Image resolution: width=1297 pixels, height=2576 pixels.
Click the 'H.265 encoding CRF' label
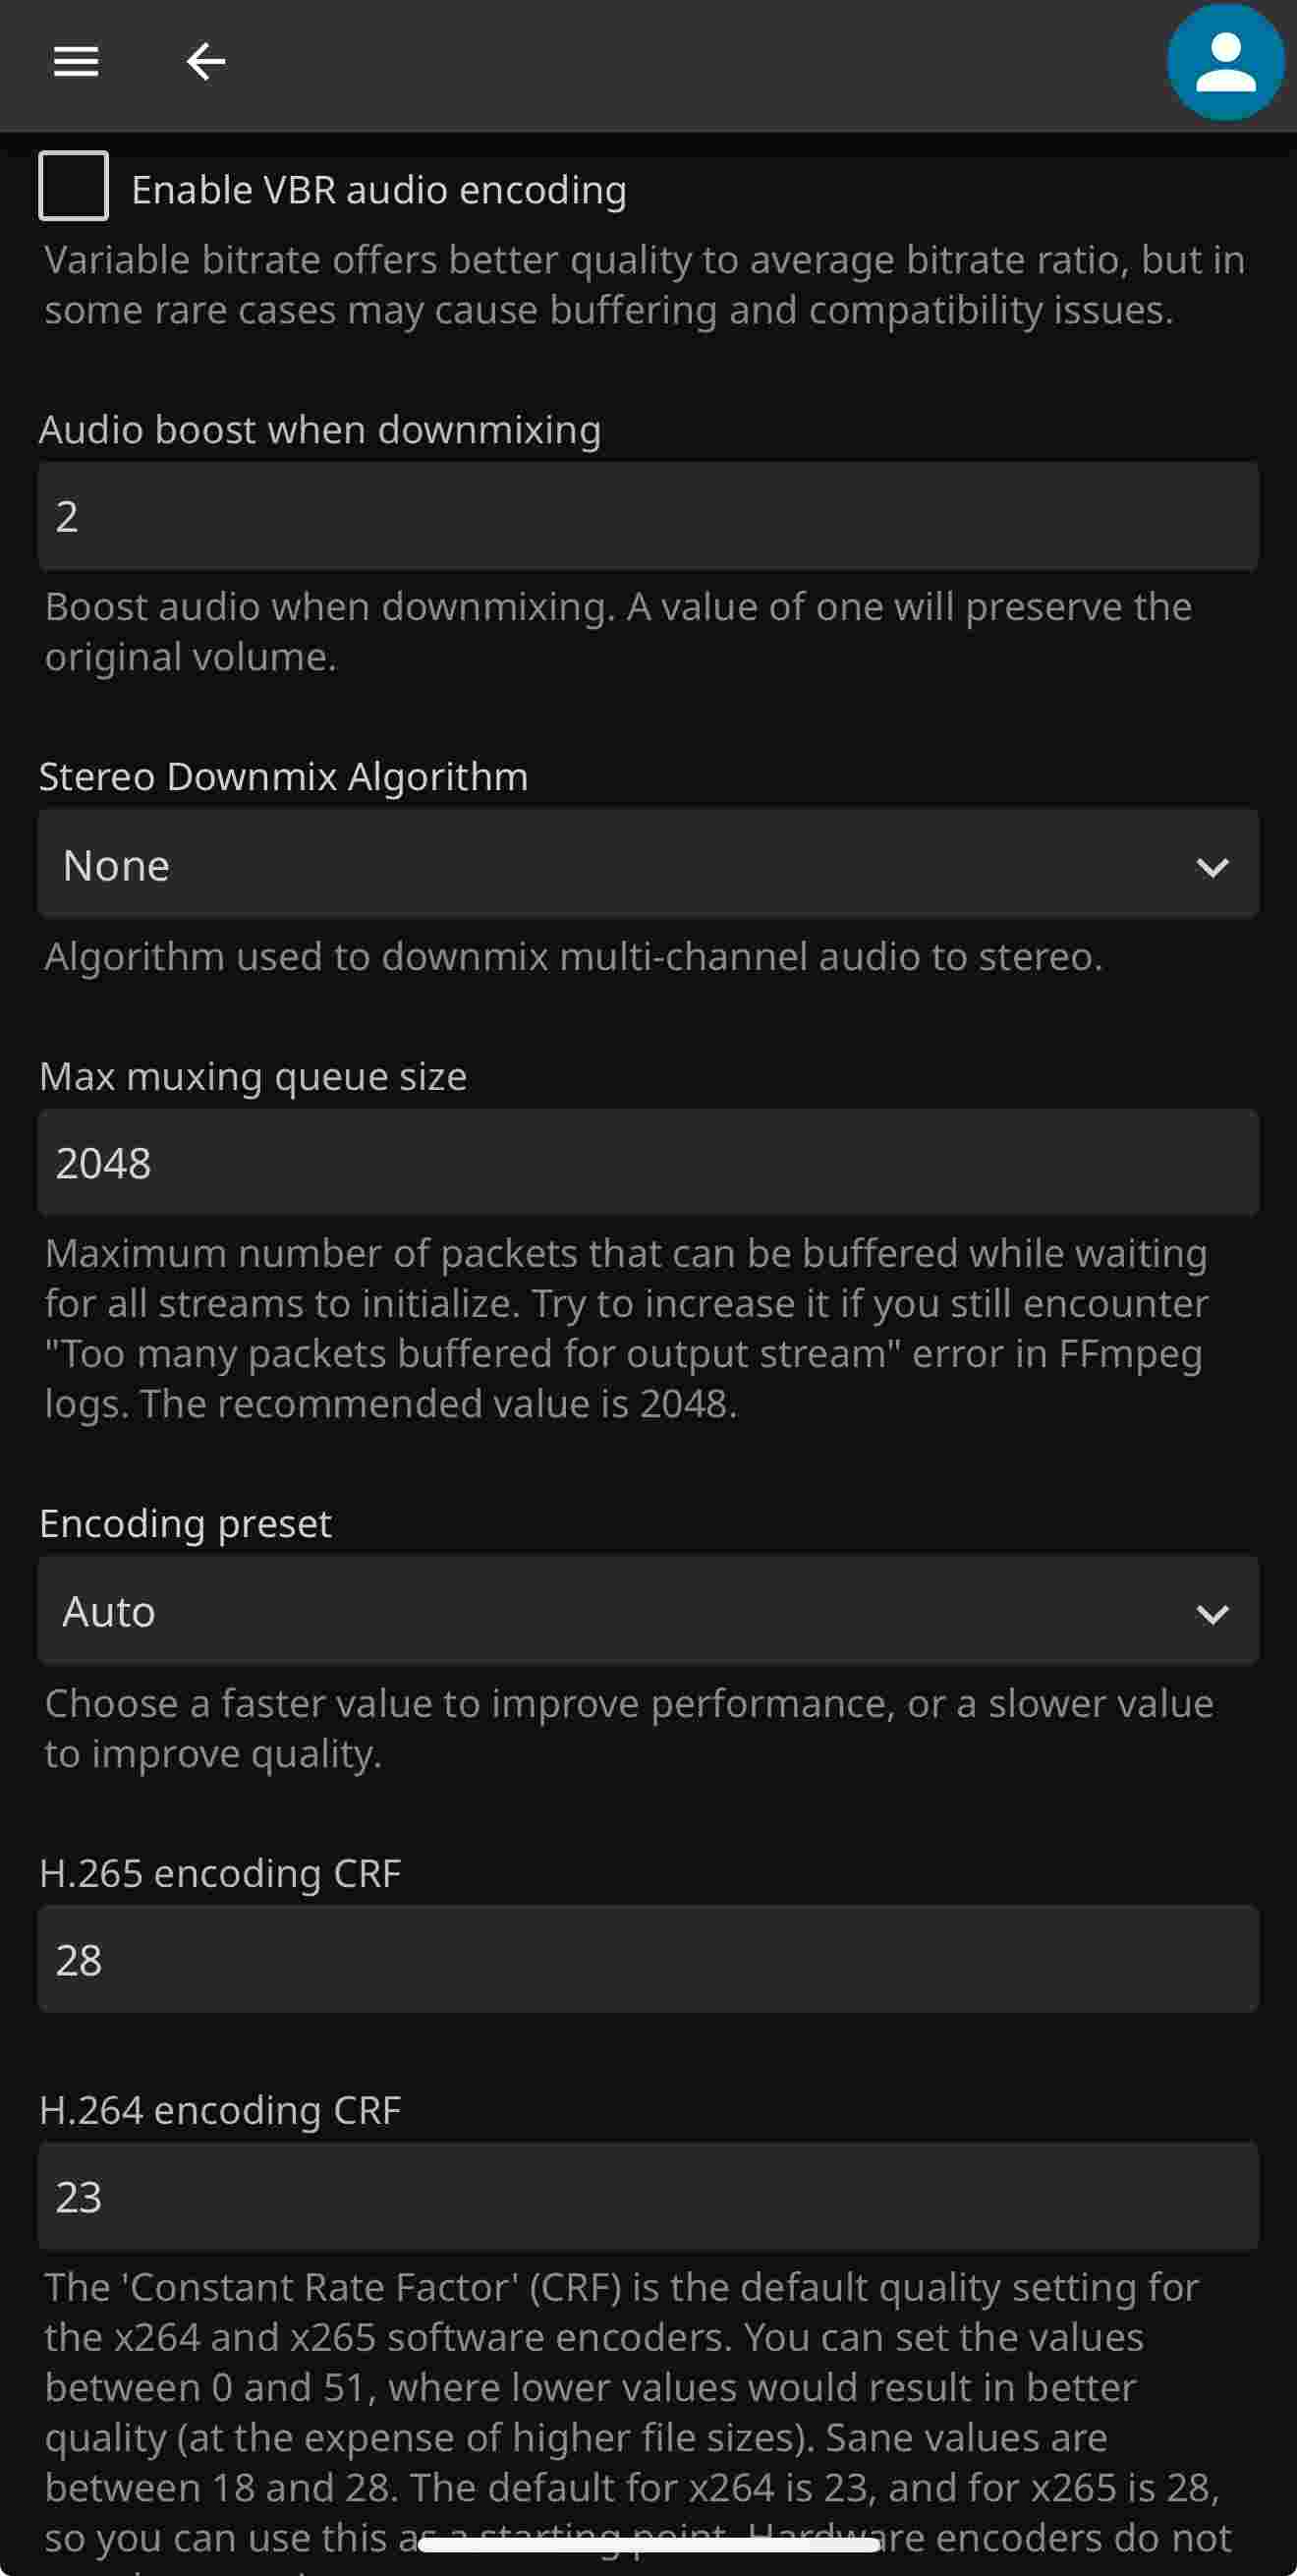tap(220, 1873)
